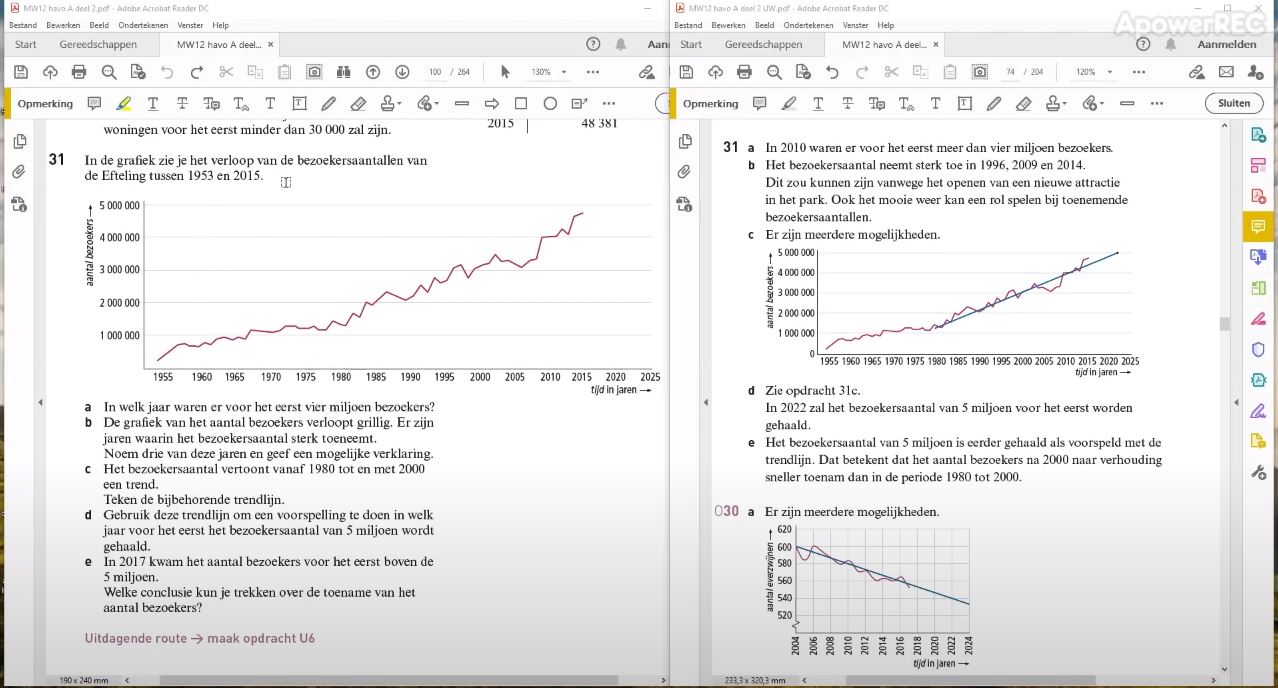The image size is (1278, 688).
Task: Open Ondertekenen menu in right window
Action: pos(810,25)
